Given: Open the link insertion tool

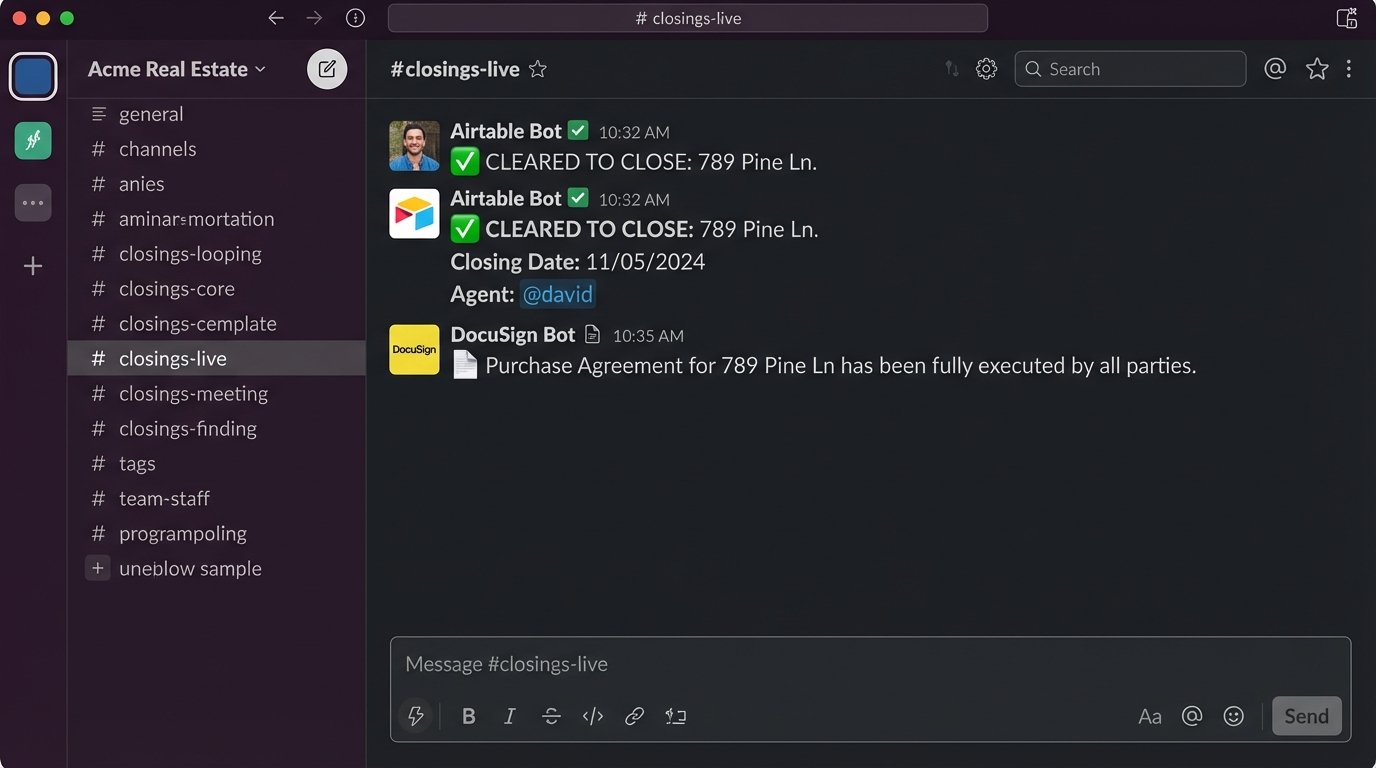Looking at the screenshot, I should pos(634,716).
